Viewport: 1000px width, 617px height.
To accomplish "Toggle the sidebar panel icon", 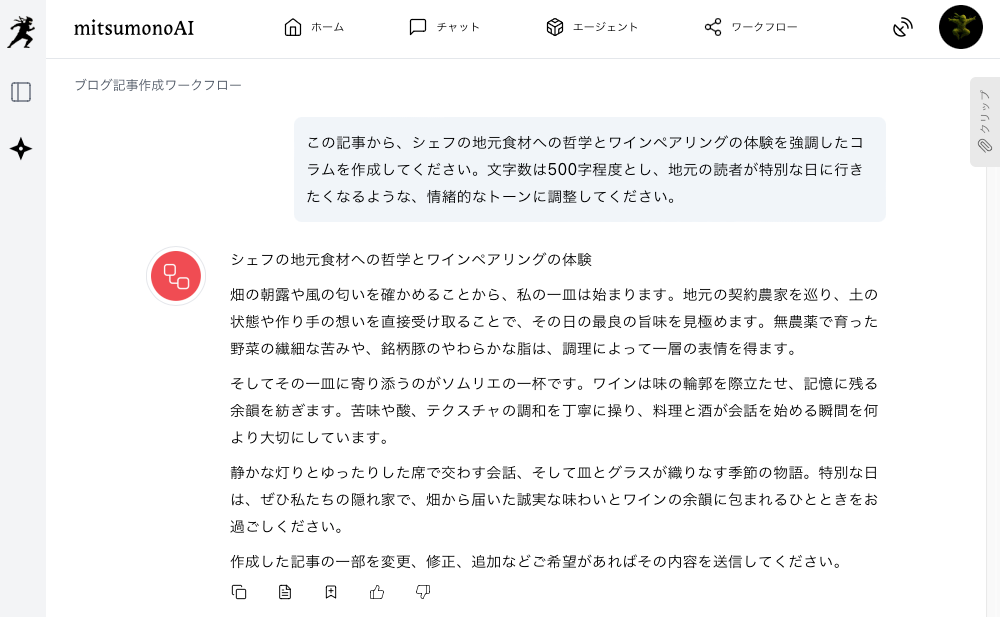I will coord(21,92).
